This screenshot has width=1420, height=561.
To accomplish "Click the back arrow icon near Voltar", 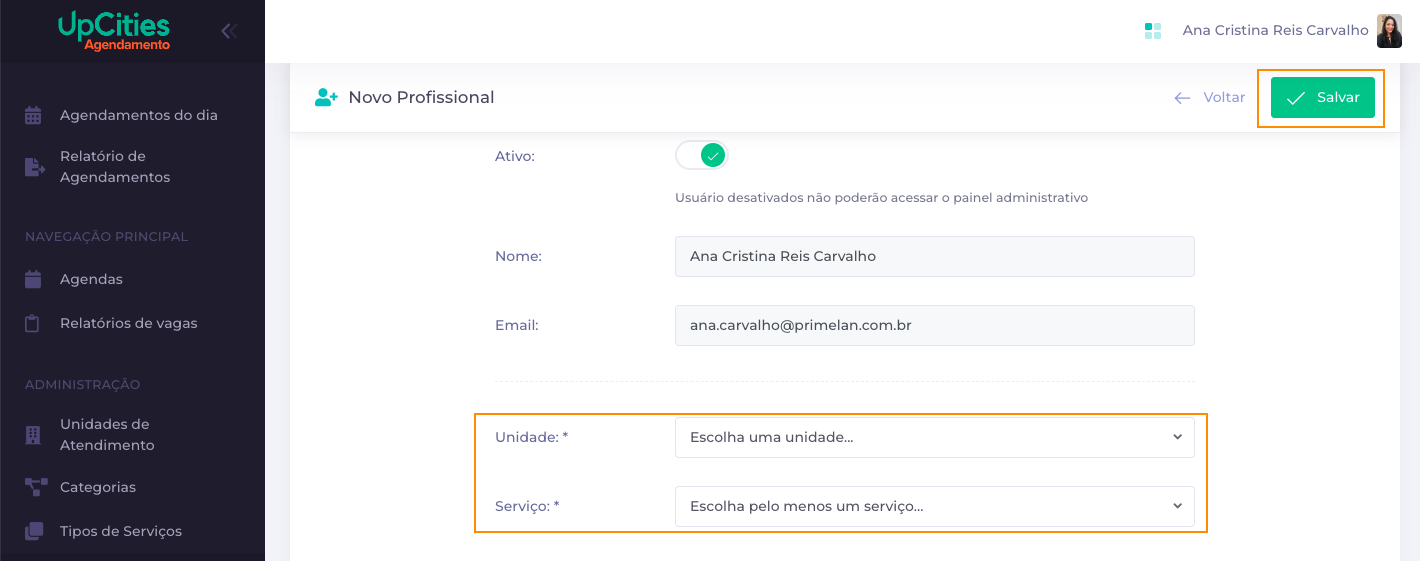I will pos(1182,98).
